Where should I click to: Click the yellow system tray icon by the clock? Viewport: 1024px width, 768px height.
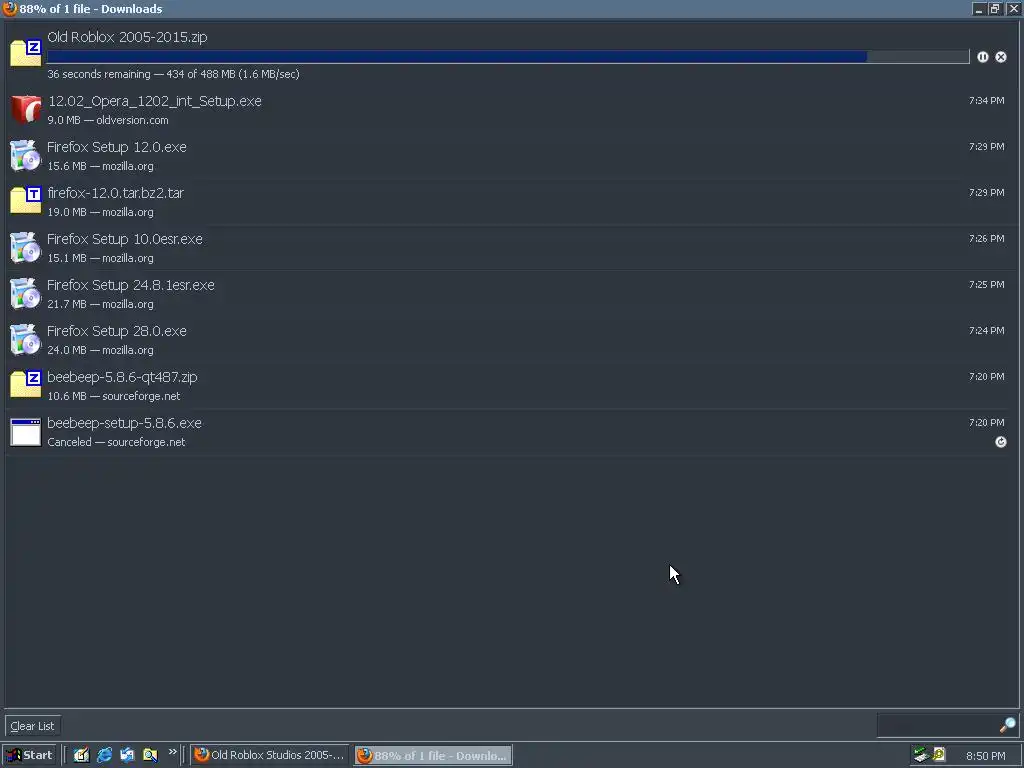(939, 755)
